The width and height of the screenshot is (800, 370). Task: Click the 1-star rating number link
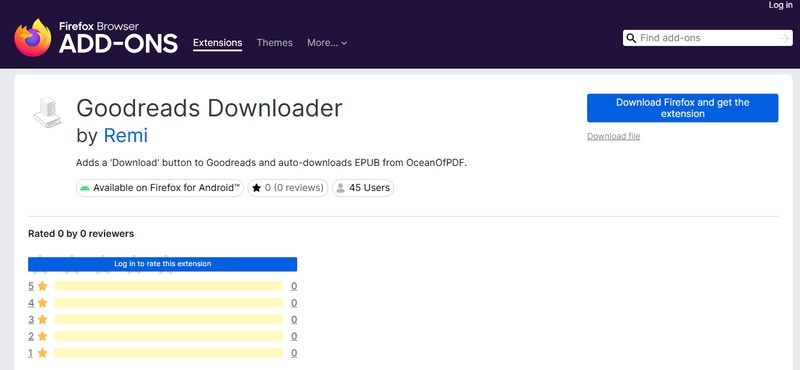click(31, 353)
